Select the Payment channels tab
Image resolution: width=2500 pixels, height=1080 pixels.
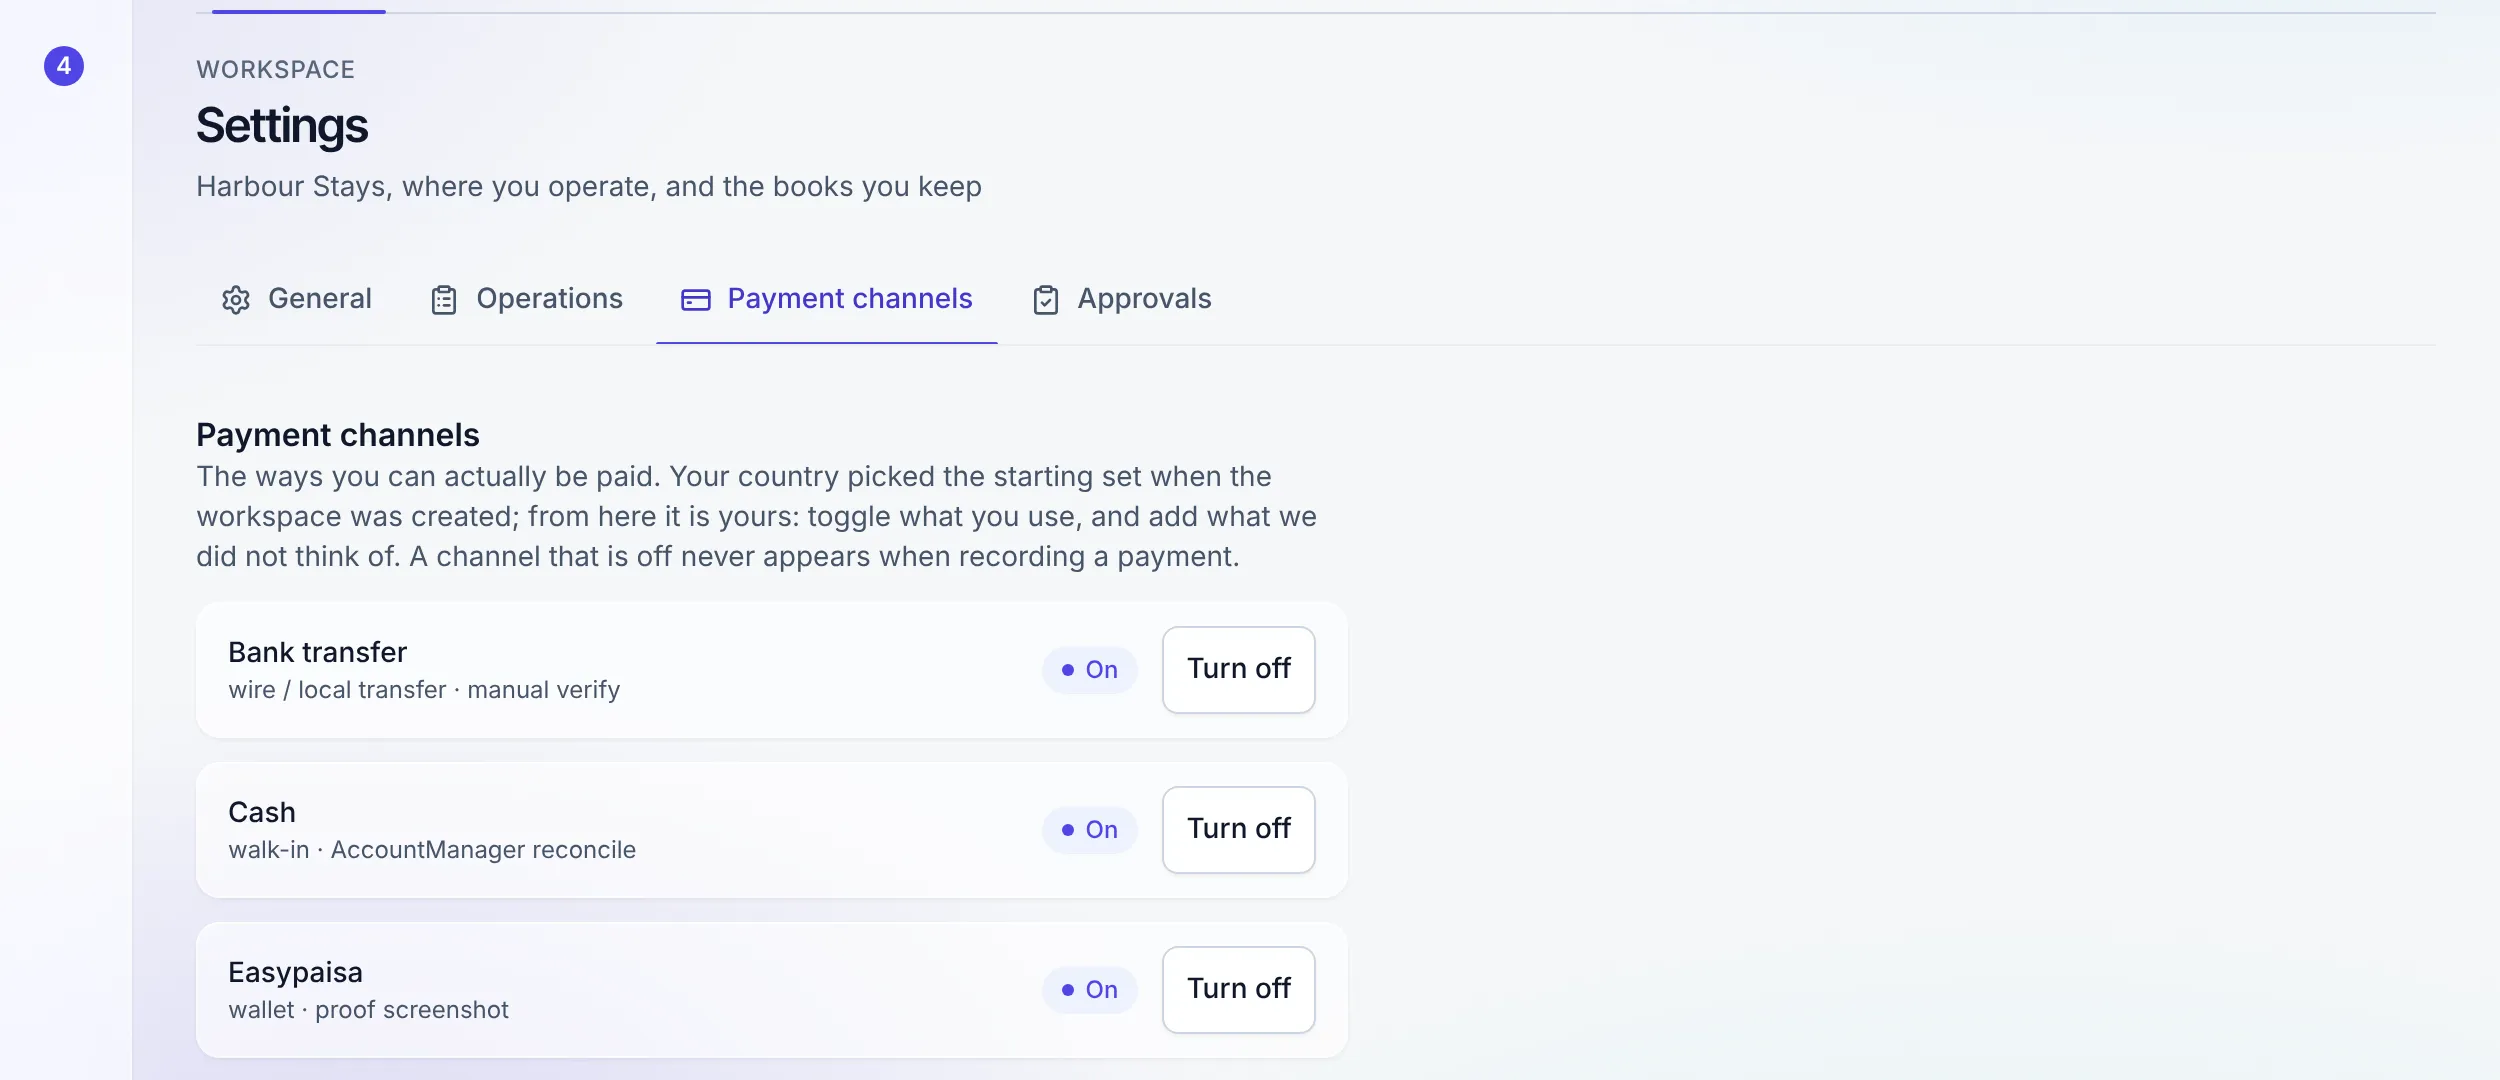pos(826,299)
